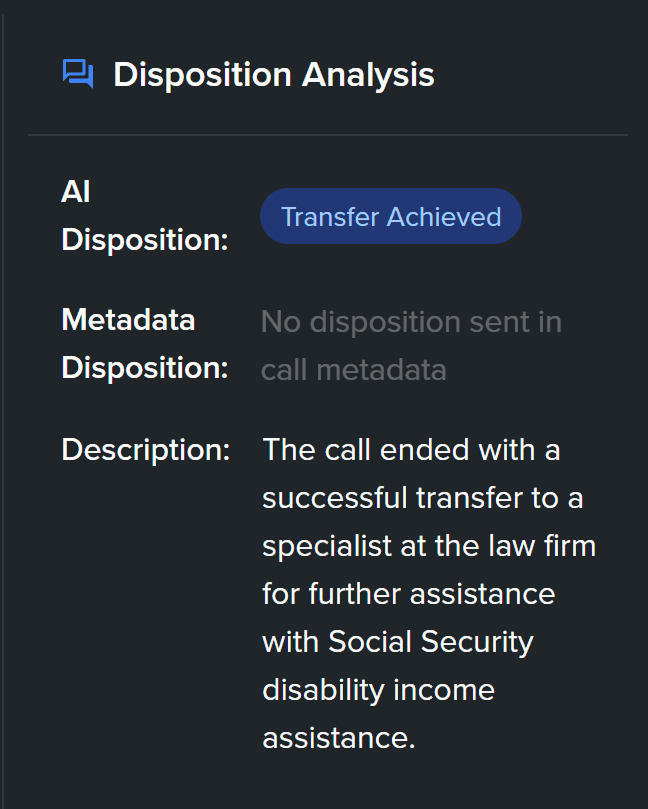Click 'disability income' line

tap(378, 691)
